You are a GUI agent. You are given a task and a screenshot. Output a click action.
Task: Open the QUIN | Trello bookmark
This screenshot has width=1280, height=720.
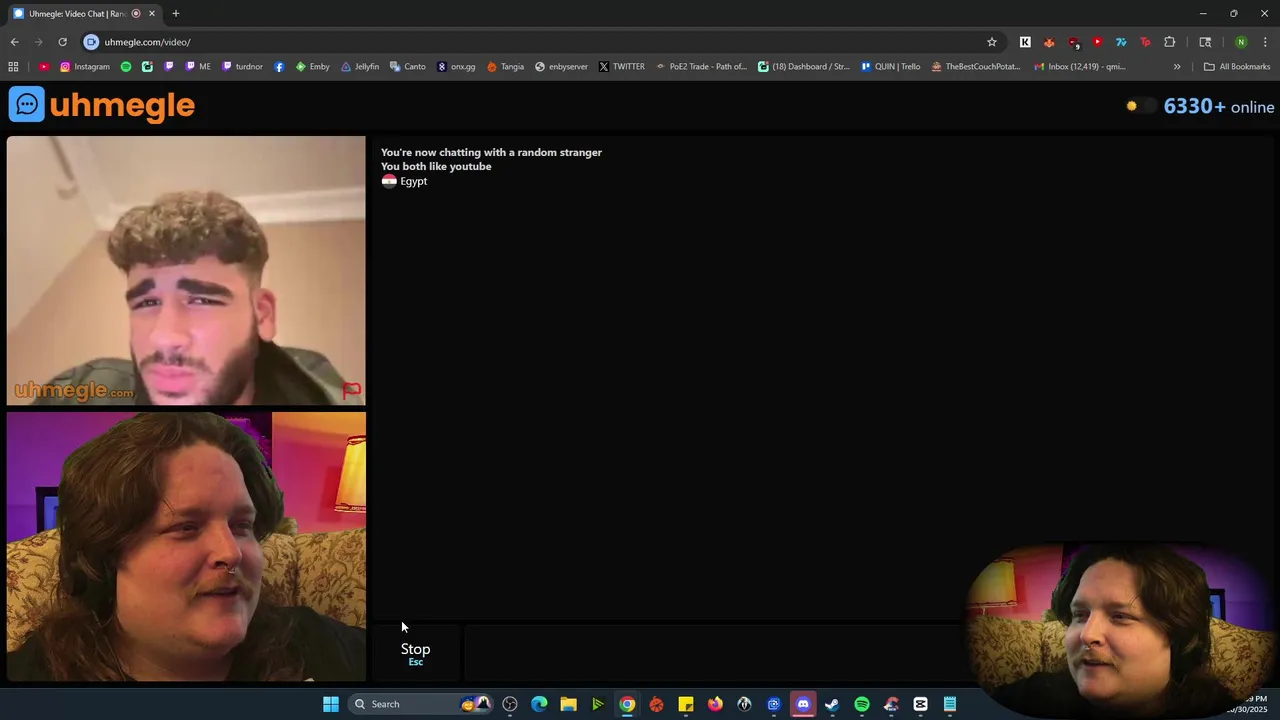(890, 67)
